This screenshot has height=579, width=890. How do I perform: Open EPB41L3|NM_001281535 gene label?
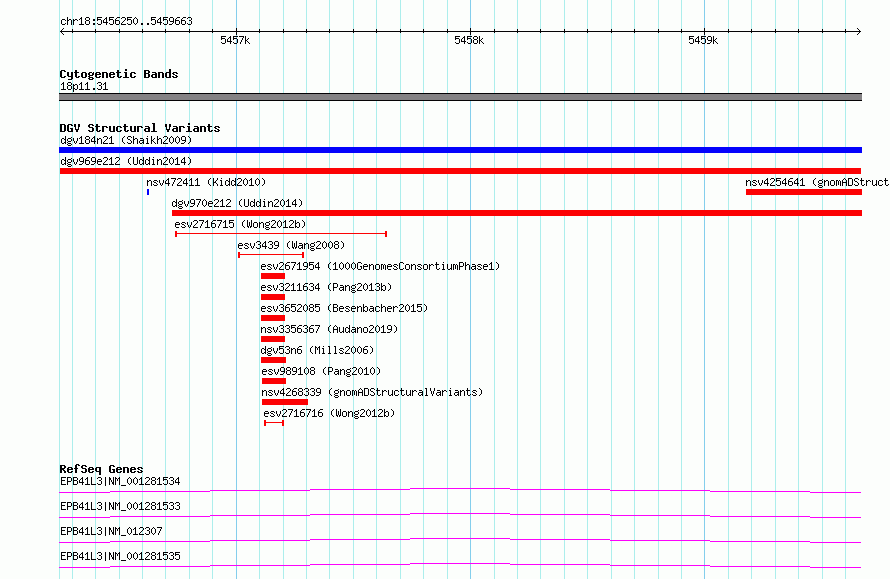point(120,556)
